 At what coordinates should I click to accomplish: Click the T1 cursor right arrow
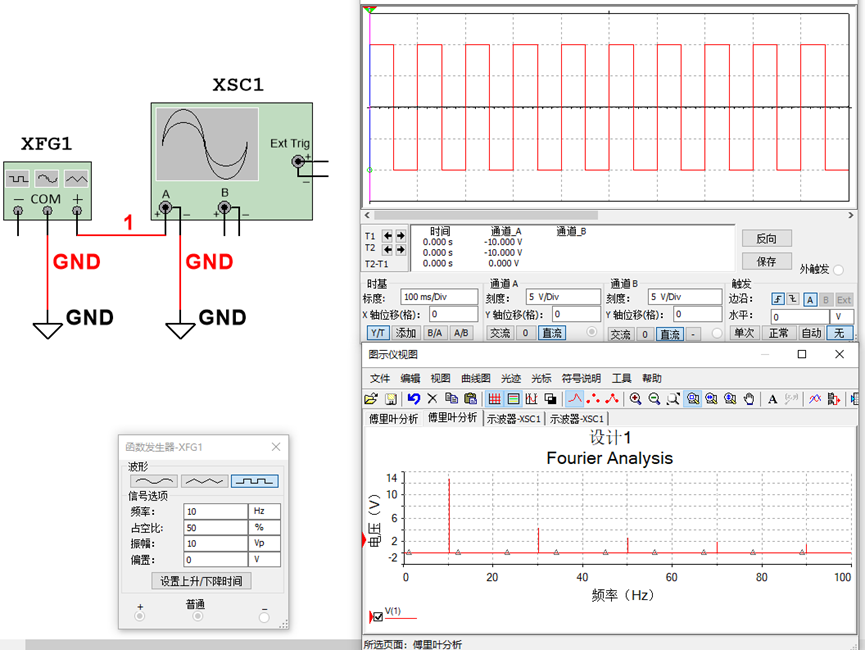point(401,236)
